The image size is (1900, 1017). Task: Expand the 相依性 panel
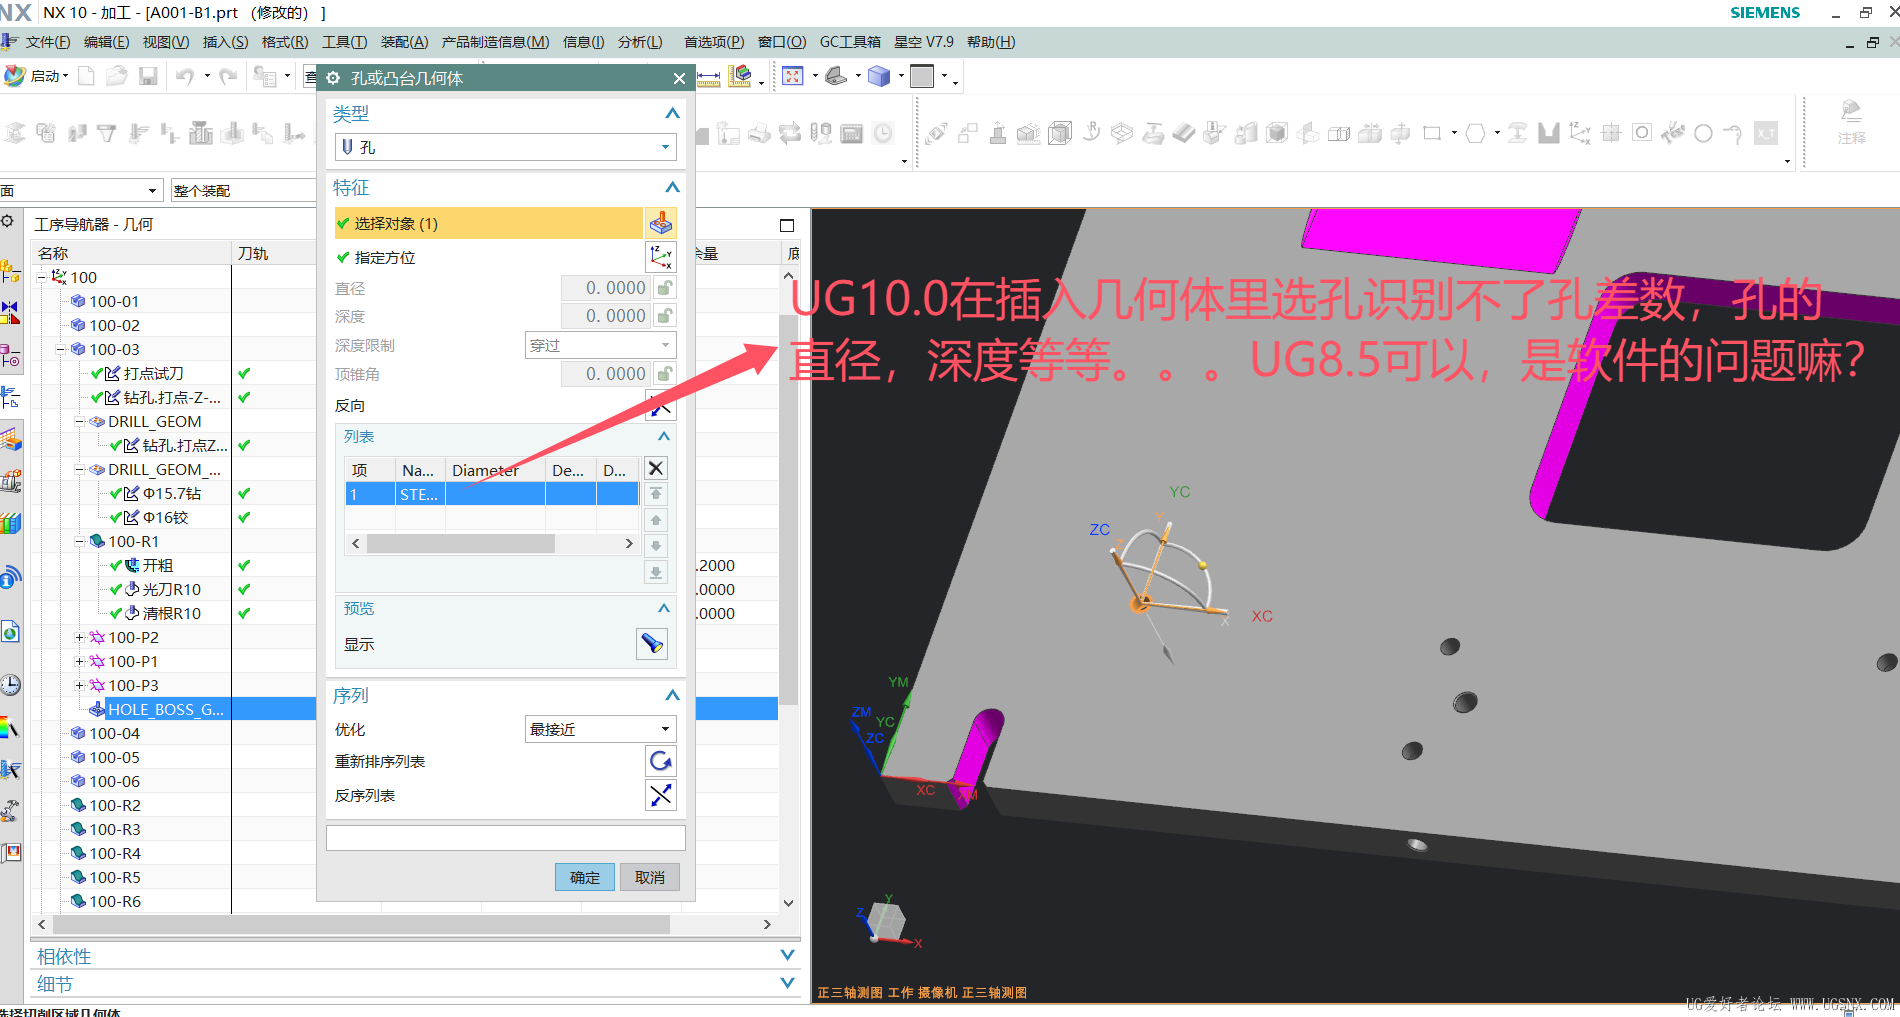click(787, 956)
